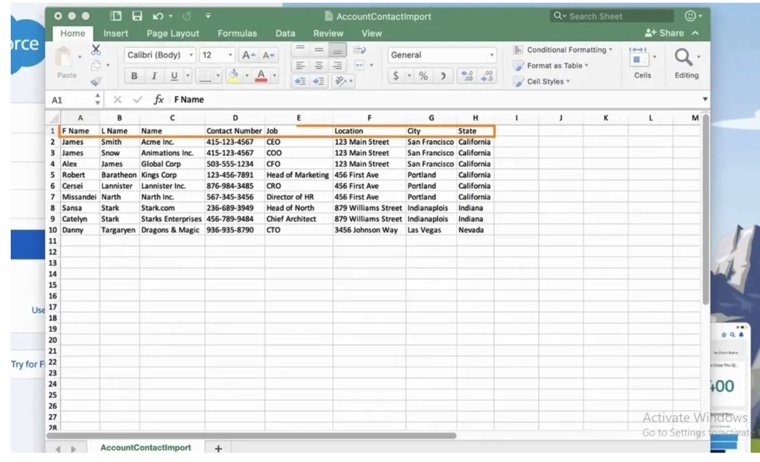Click the Redo icon in title bar
The width and height of the screenshot is (760, 462).
click(x=187, y=16)
